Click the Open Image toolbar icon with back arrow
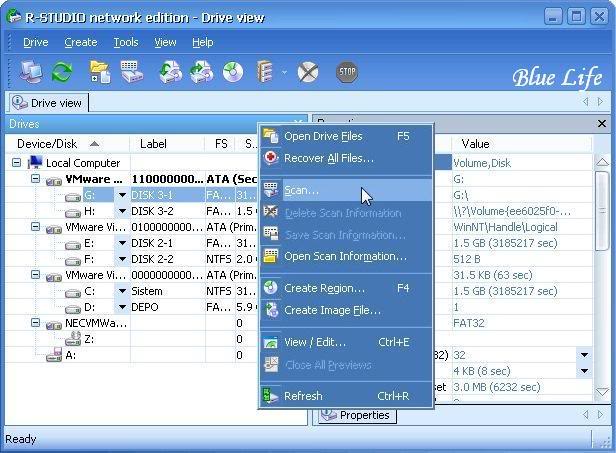The width and height of the screenshot is (616, 453). point(170,72)
